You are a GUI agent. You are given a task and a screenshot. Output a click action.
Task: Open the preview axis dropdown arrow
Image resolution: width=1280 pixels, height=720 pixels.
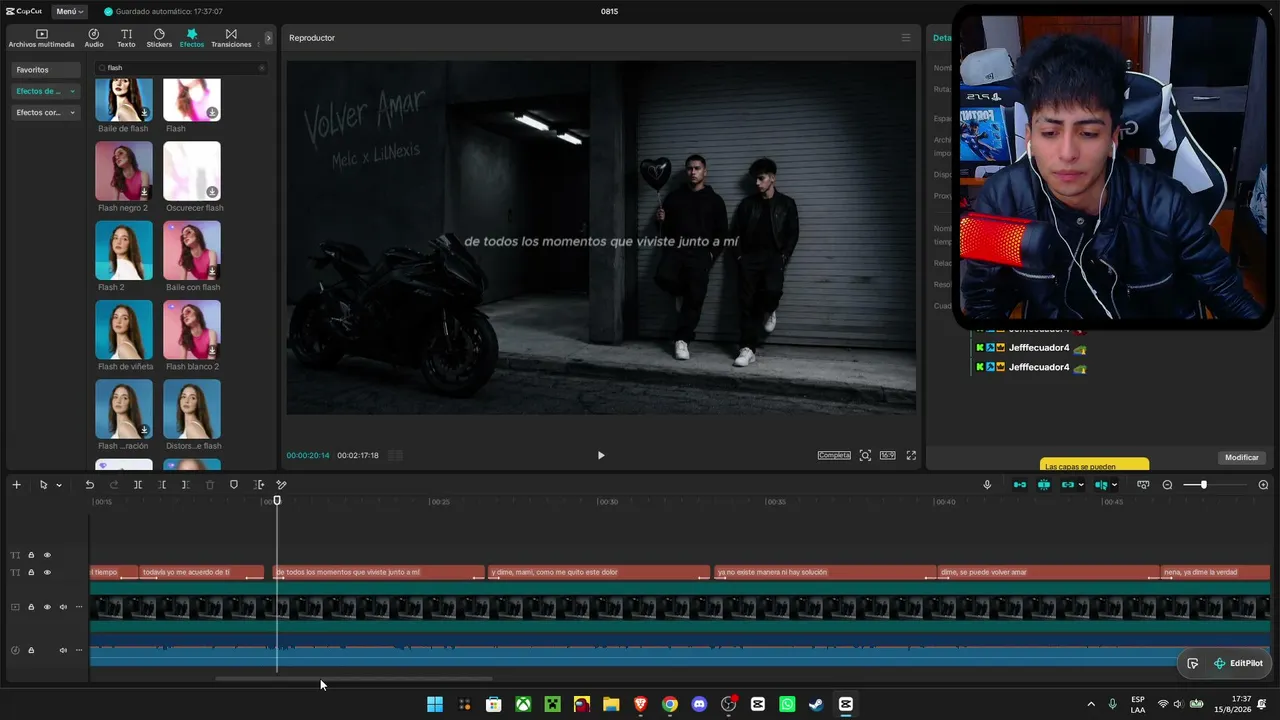[x=1114, y=485]
